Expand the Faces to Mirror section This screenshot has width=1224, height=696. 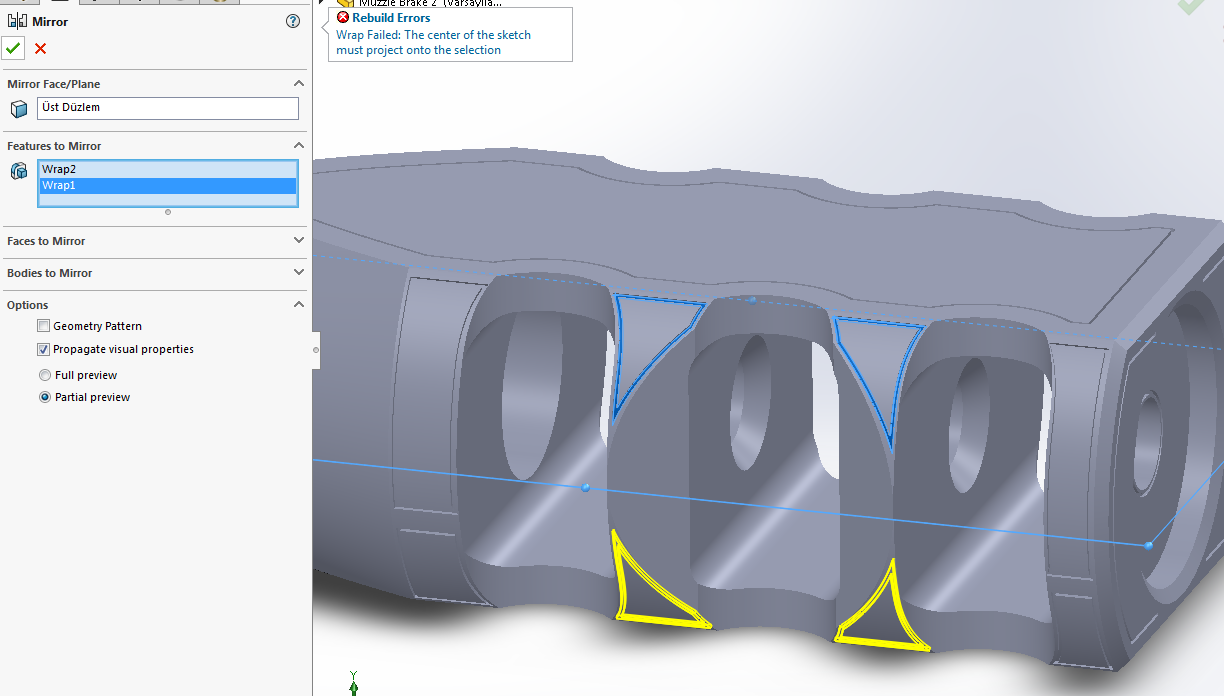coord(298,240)
